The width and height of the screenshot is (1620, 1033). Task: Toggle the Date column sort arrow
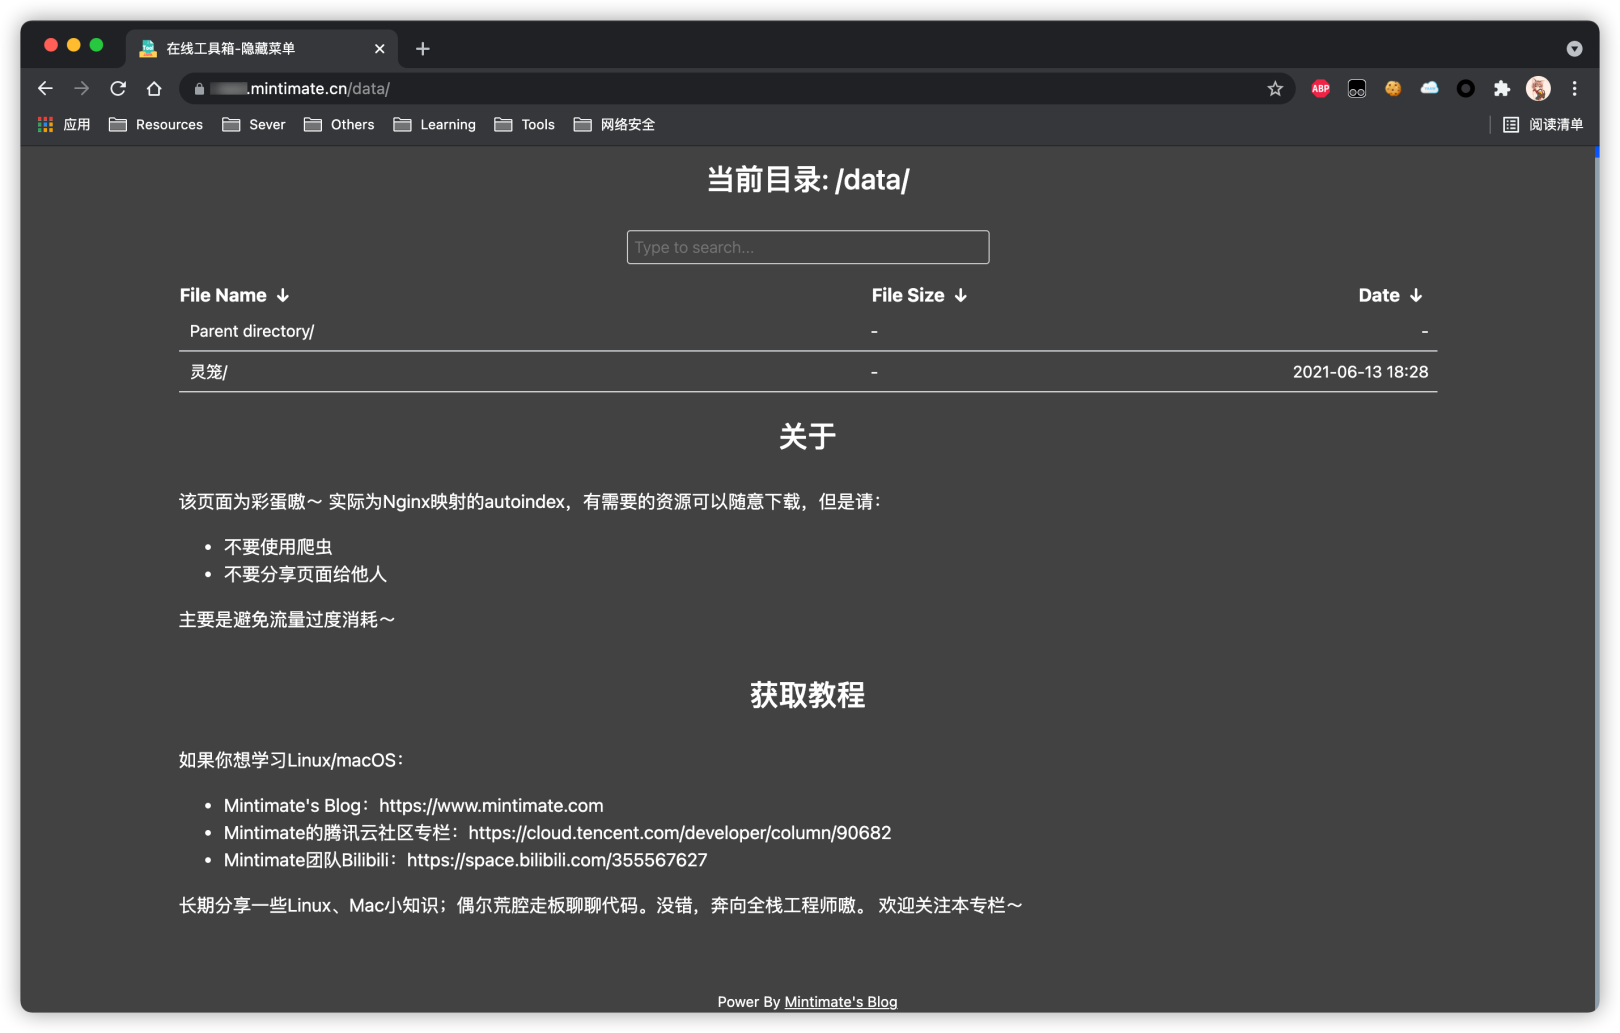pyautogui.click(x=1417, y=295)
